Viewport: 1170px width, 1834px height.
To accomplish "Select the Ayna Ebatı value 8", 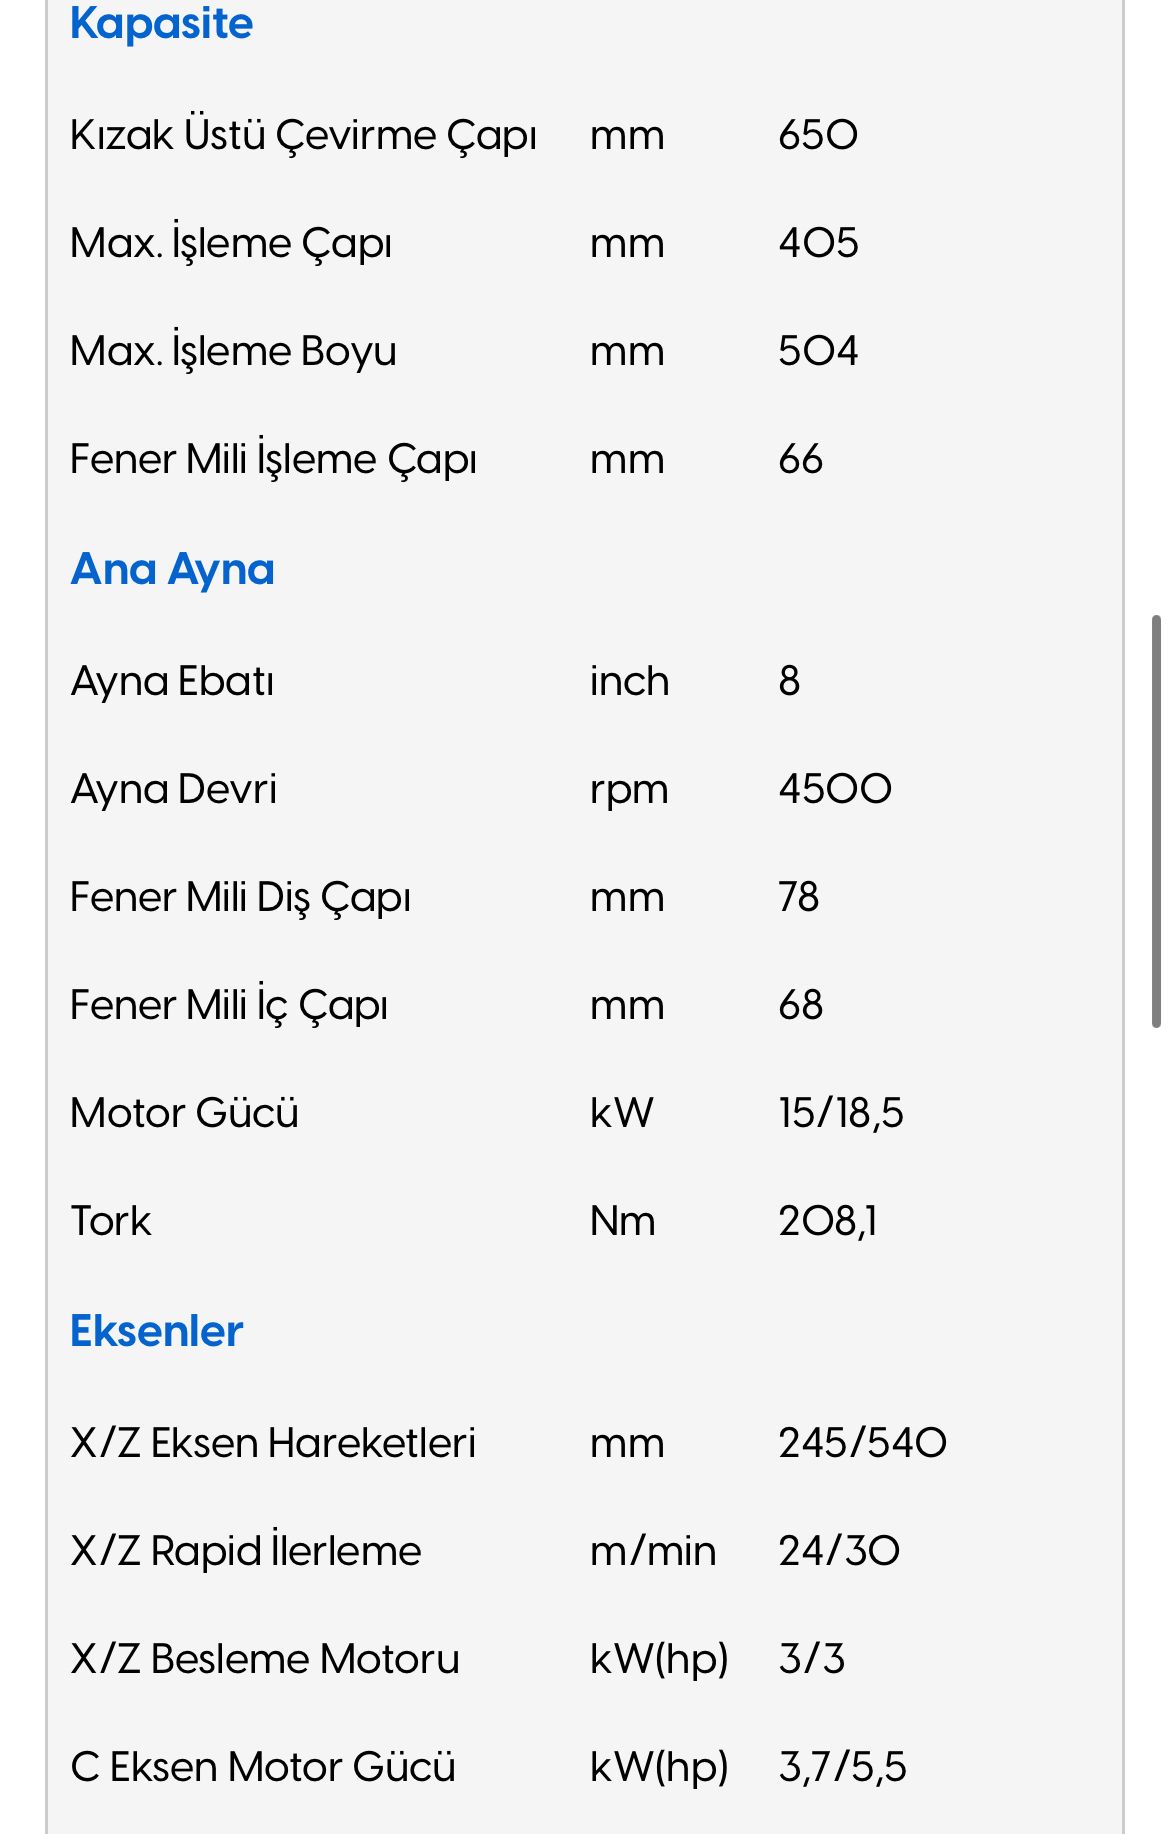I will (789, 681).
